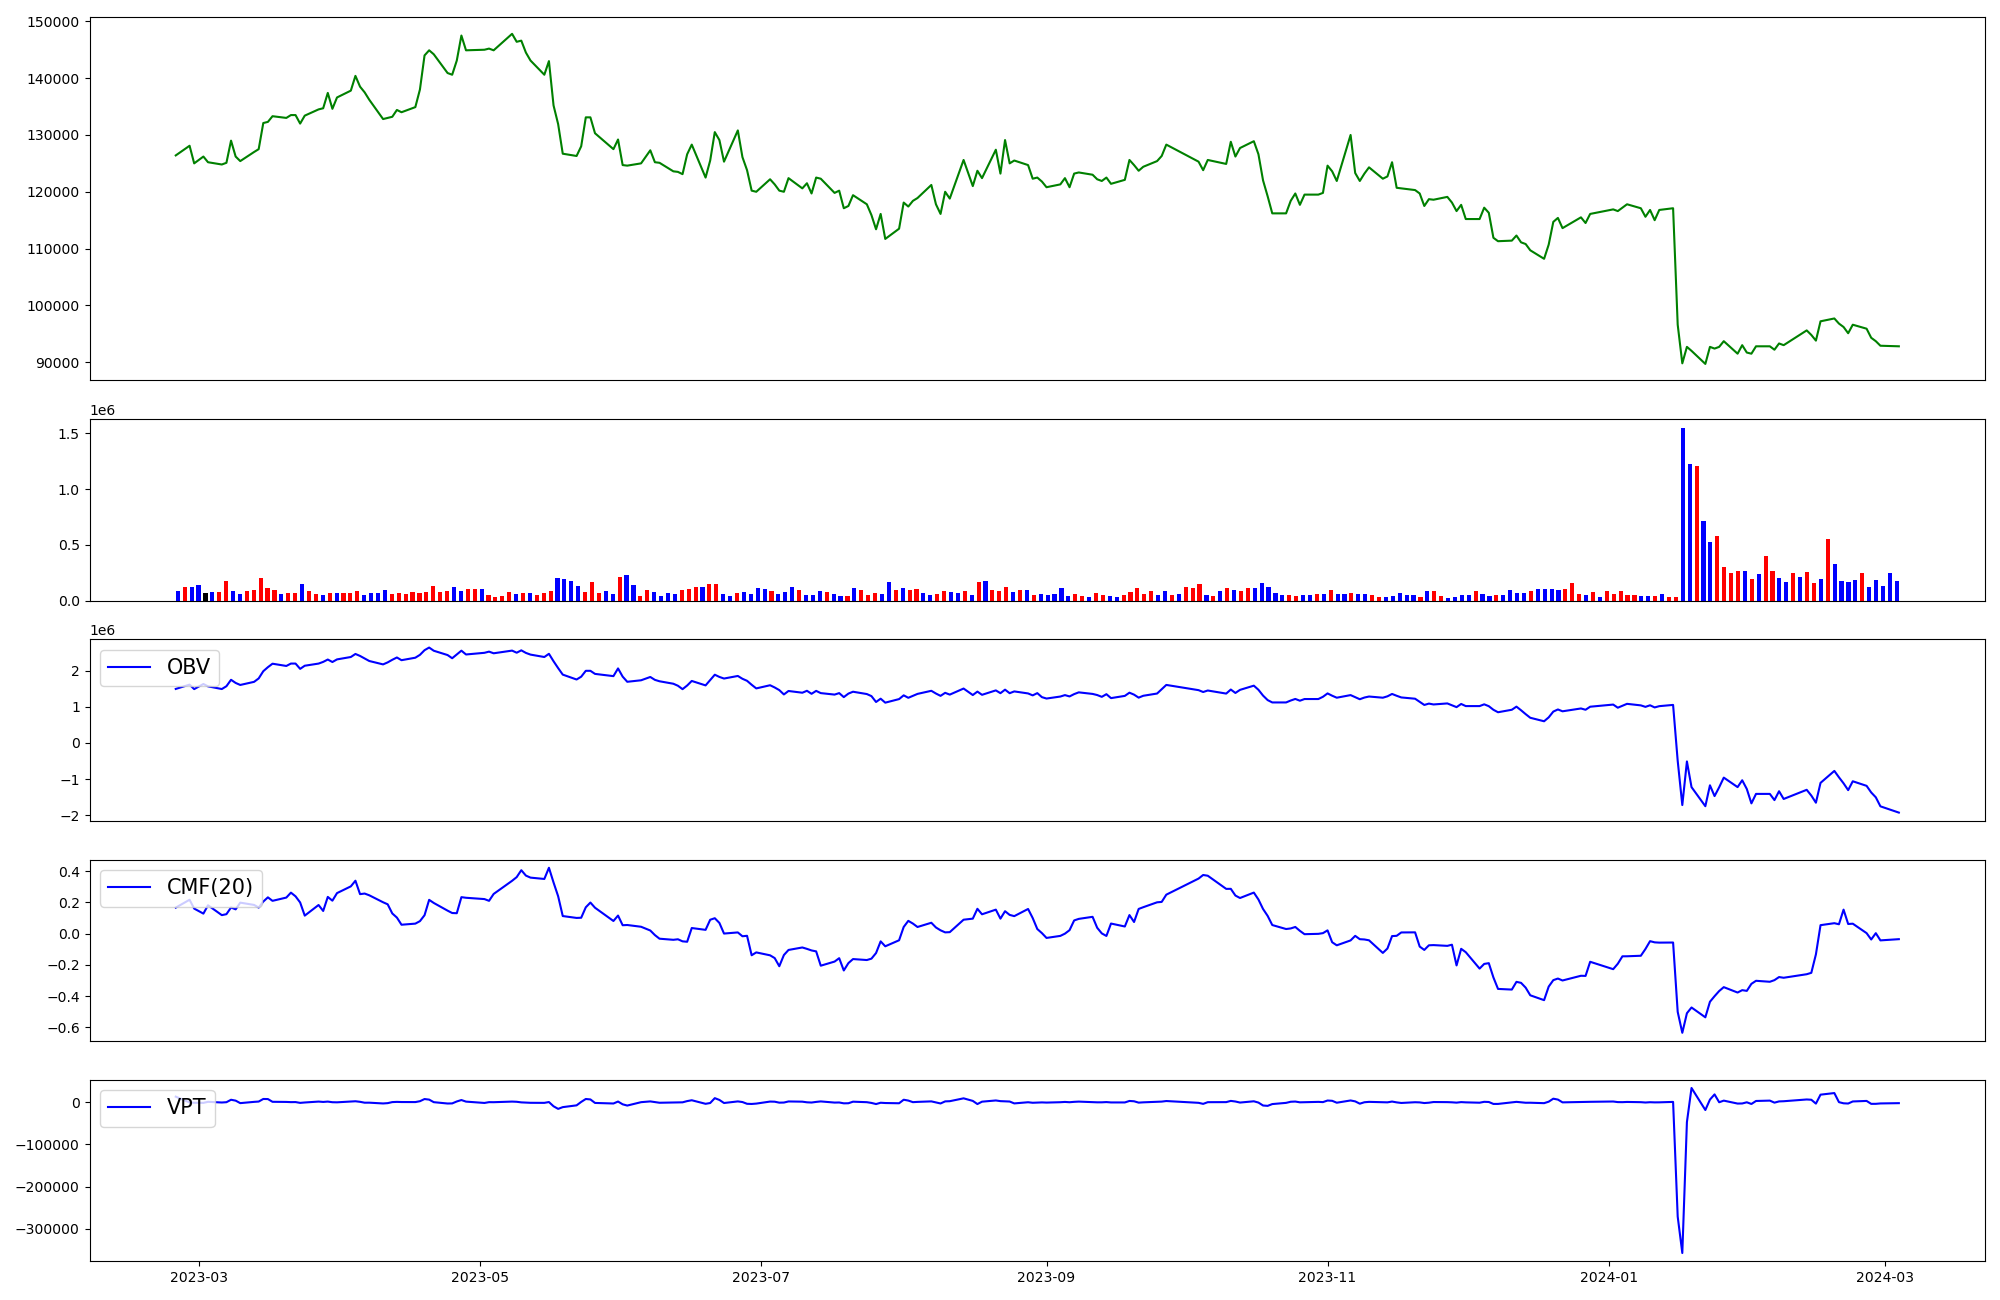Click the tallest blue volume bar
This screenshot has height=1300, width=2000.
[1683, 515]
